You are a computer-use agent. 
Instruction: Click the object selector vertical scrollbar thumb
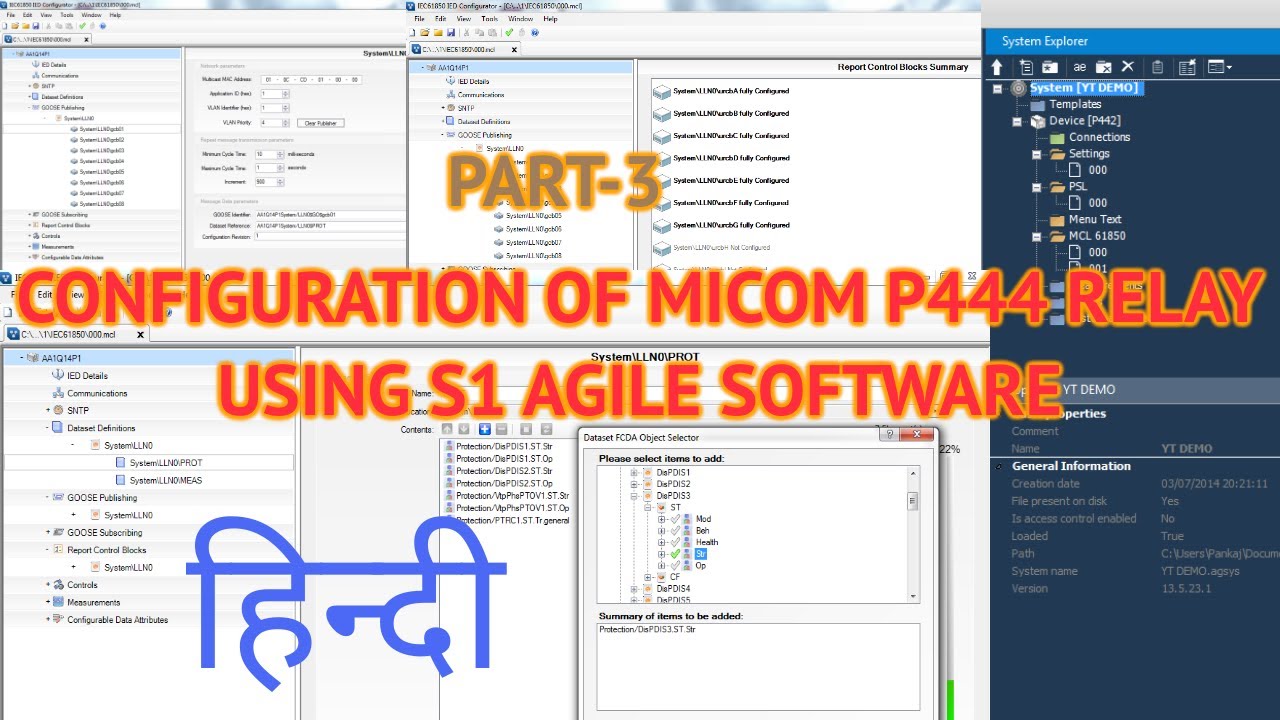tap(912, 502)
